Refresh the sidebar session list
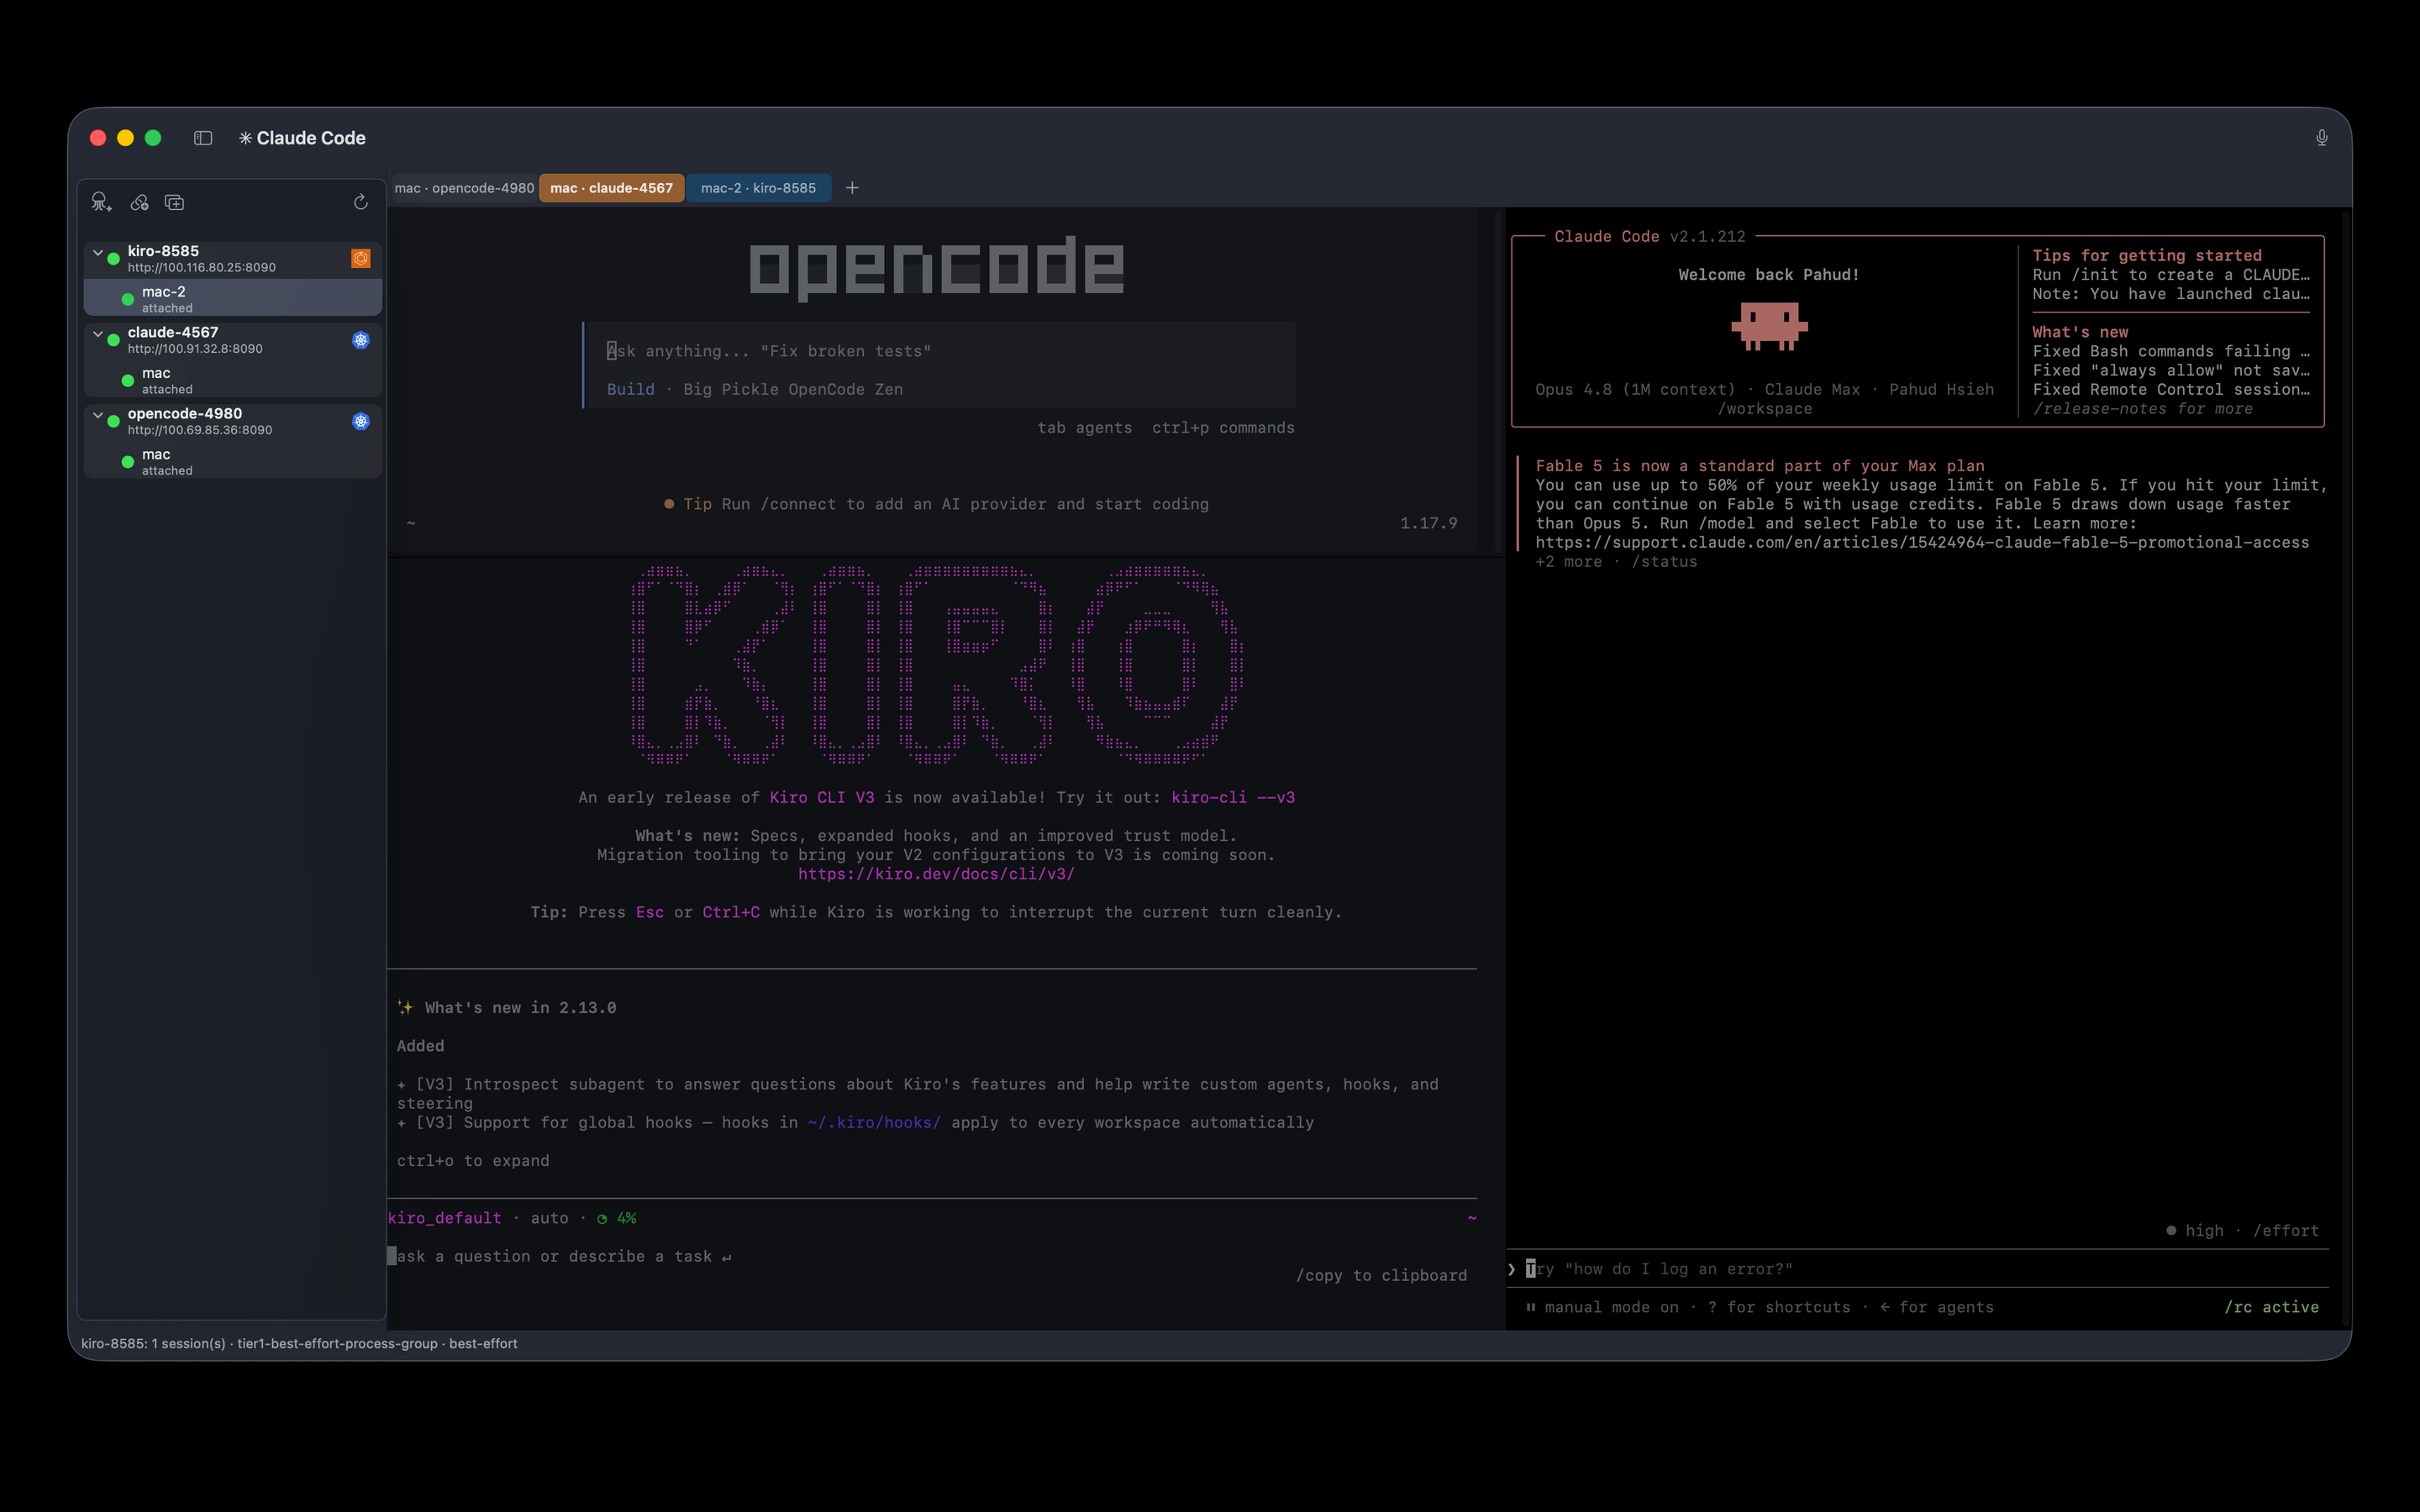The width and height of the screenshot is (2420, 1512). (x=361, y=202)
